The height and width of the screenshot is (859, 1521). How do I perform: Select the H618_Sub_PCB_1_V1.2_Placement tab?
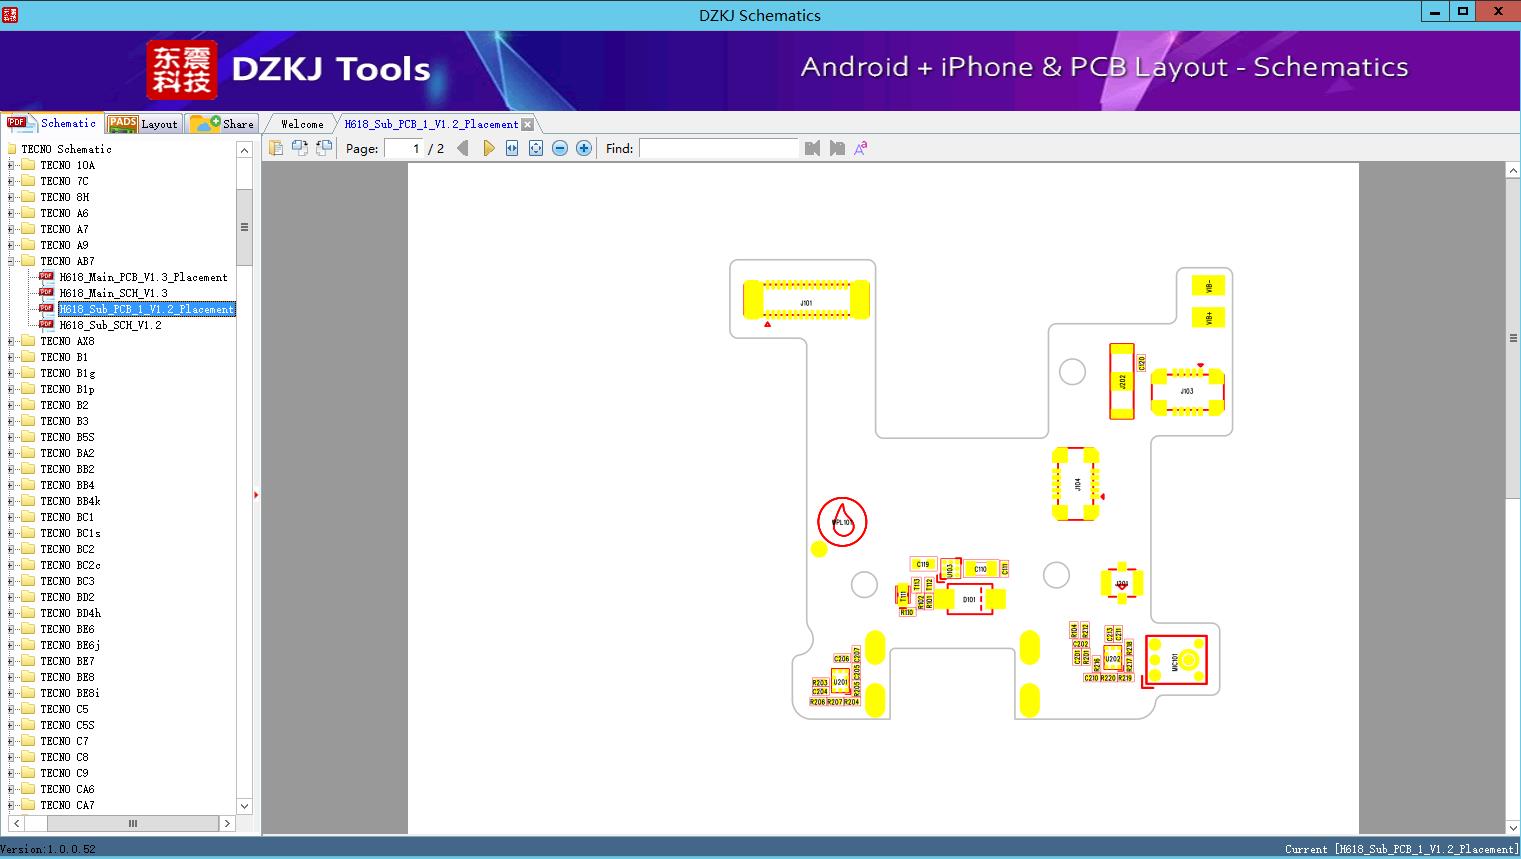(431, 124)
